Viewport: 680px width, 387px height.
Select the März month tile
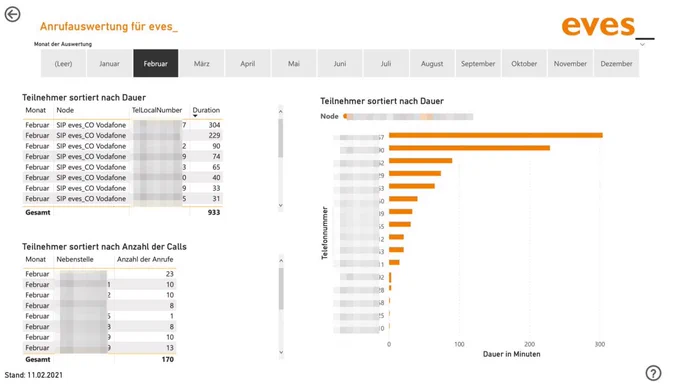[x=202, y=63]
